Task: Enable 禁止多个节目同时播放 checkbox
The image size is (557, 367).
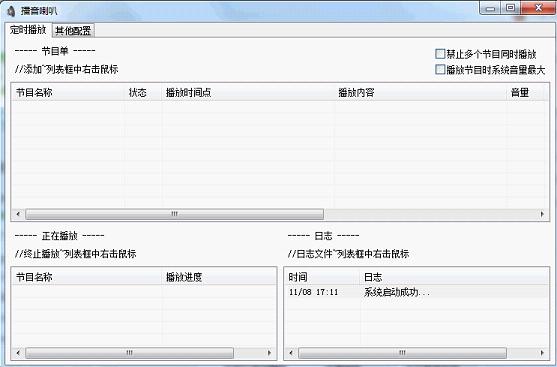Action: [x=440, y=54]
